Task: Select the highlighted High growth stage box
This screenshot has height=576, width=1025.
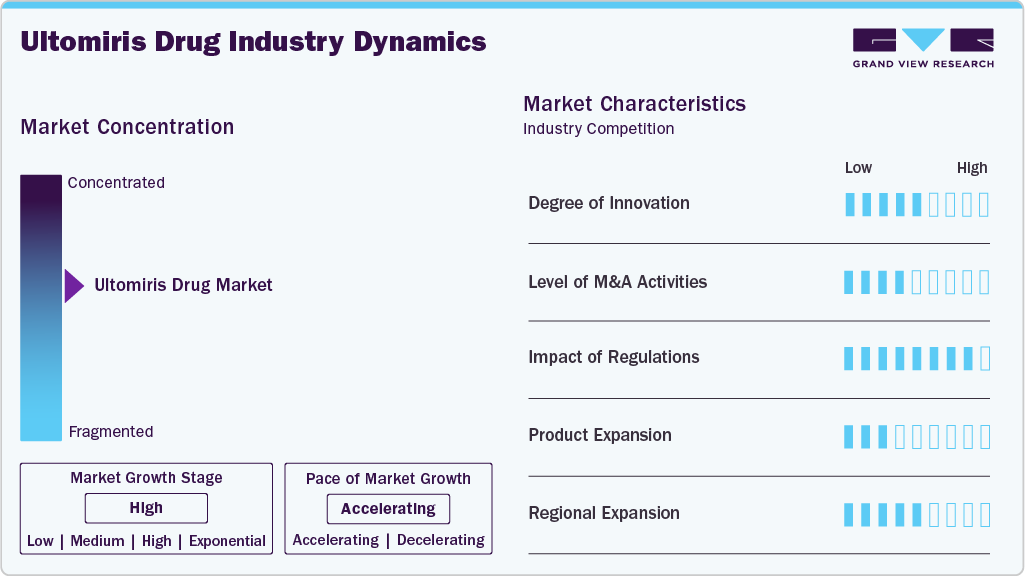Action: point(146,508)
